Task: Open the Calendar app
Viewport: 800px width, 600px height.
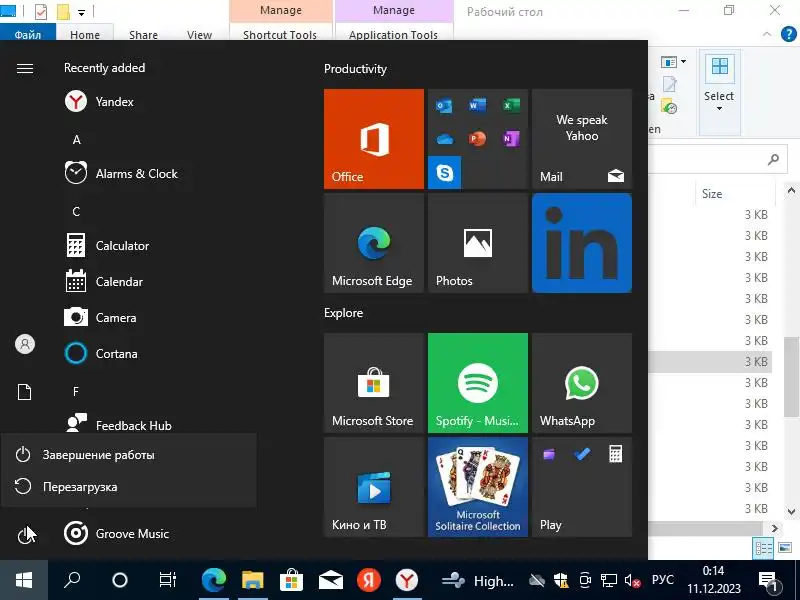Action: coord(104,282)
